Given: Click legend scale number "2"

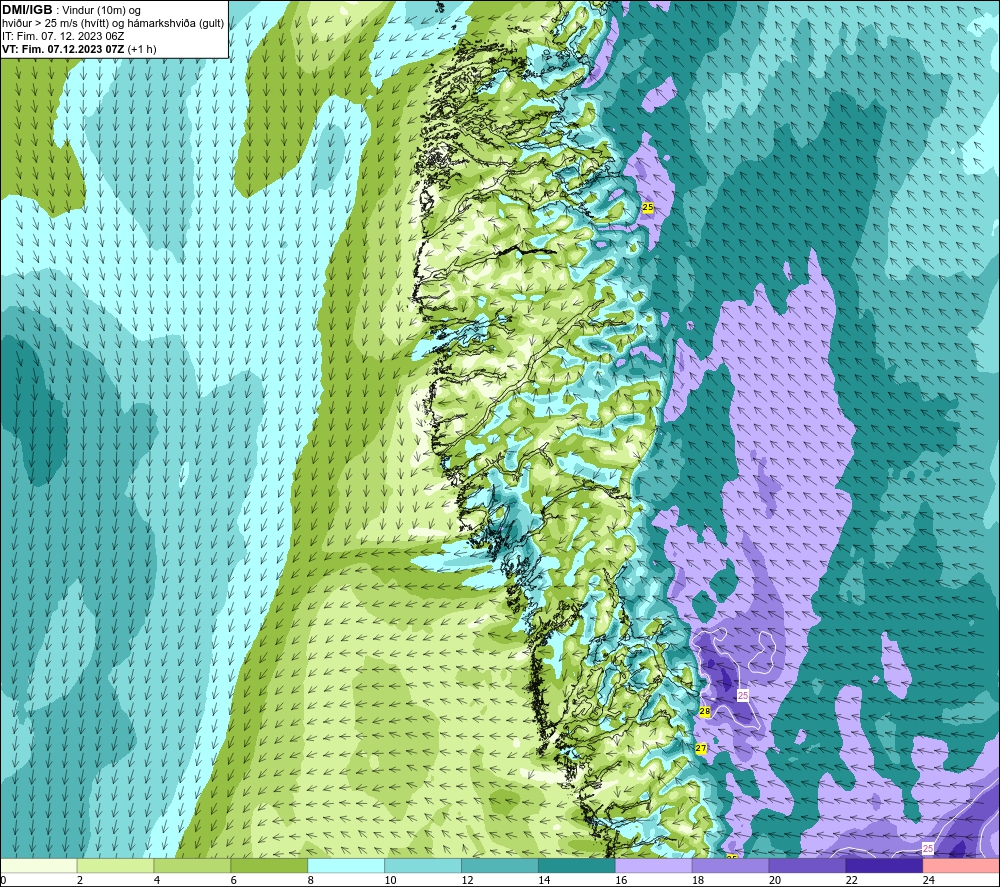Looking at the screenshot, I should [x=80, y=880].
